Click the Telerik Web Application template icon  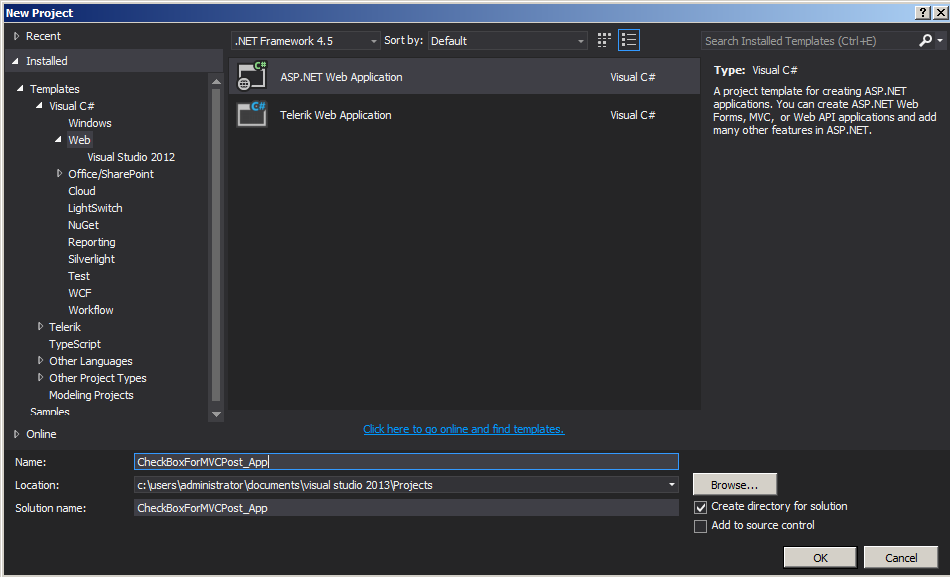point(252,114)
